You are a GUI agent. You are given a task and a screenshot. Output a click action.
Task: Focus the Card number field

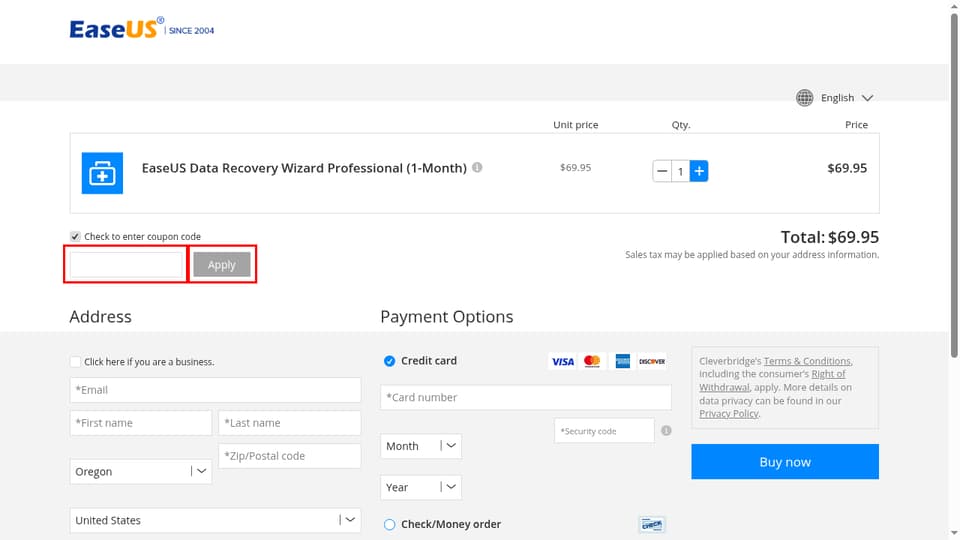tap(526, 397)
